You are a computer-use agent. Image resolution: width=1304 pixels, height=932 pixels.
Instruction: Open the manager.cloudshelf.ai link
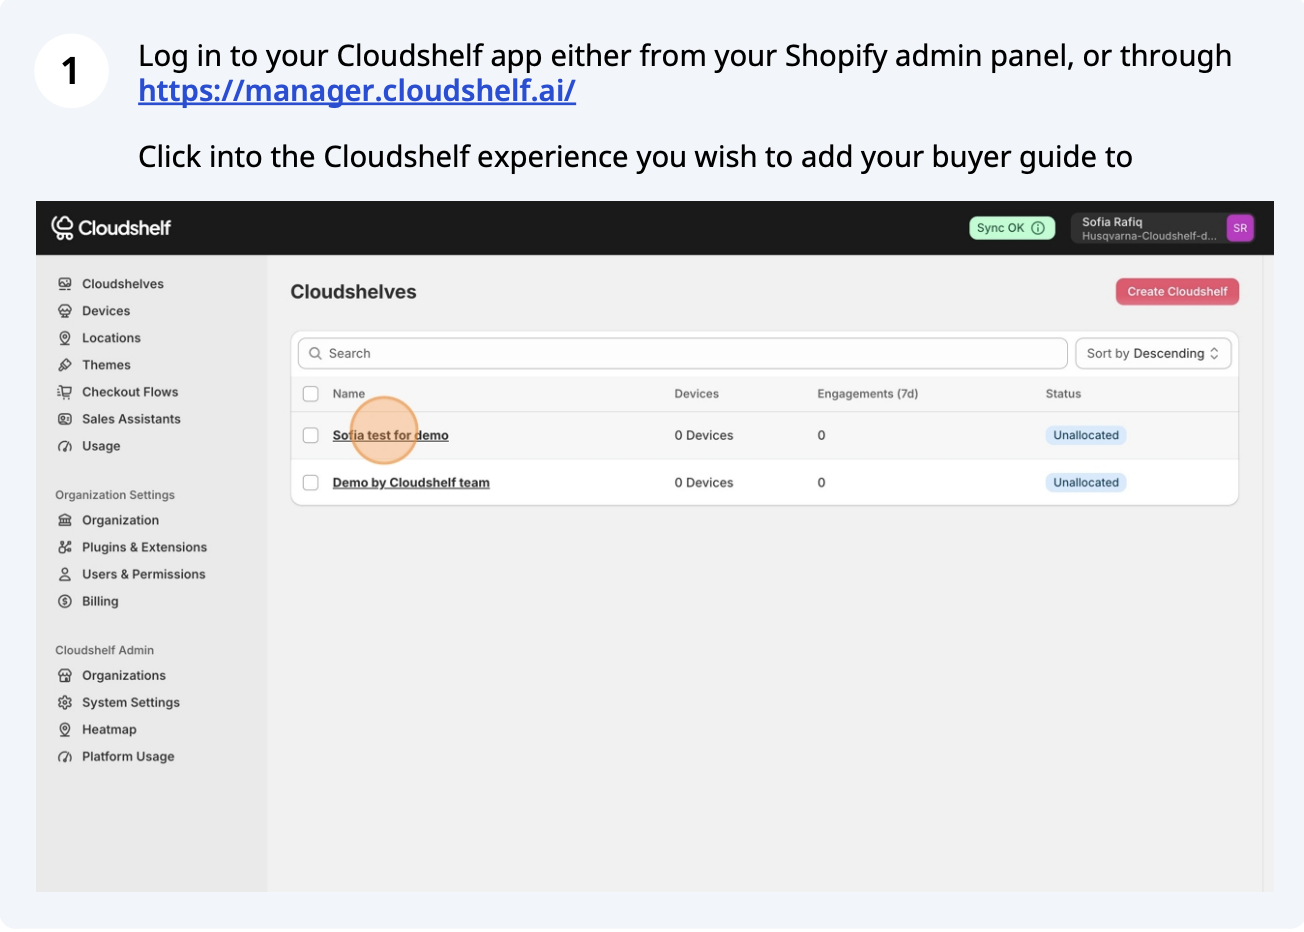357,91
